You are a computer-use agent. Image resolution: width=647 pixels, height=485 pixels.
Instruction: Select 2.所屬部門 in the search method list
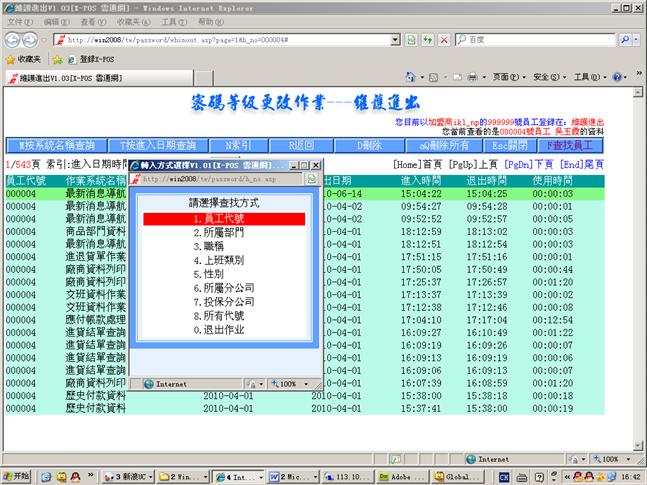tap(222, 232)
